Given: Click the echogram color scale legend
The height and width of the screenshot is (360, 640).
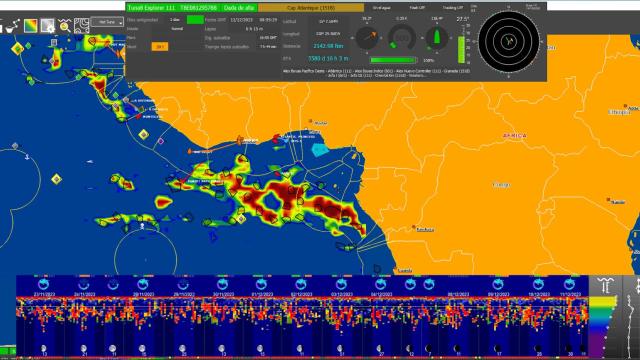Looking at the screenshot, I should tap(602, 326).
